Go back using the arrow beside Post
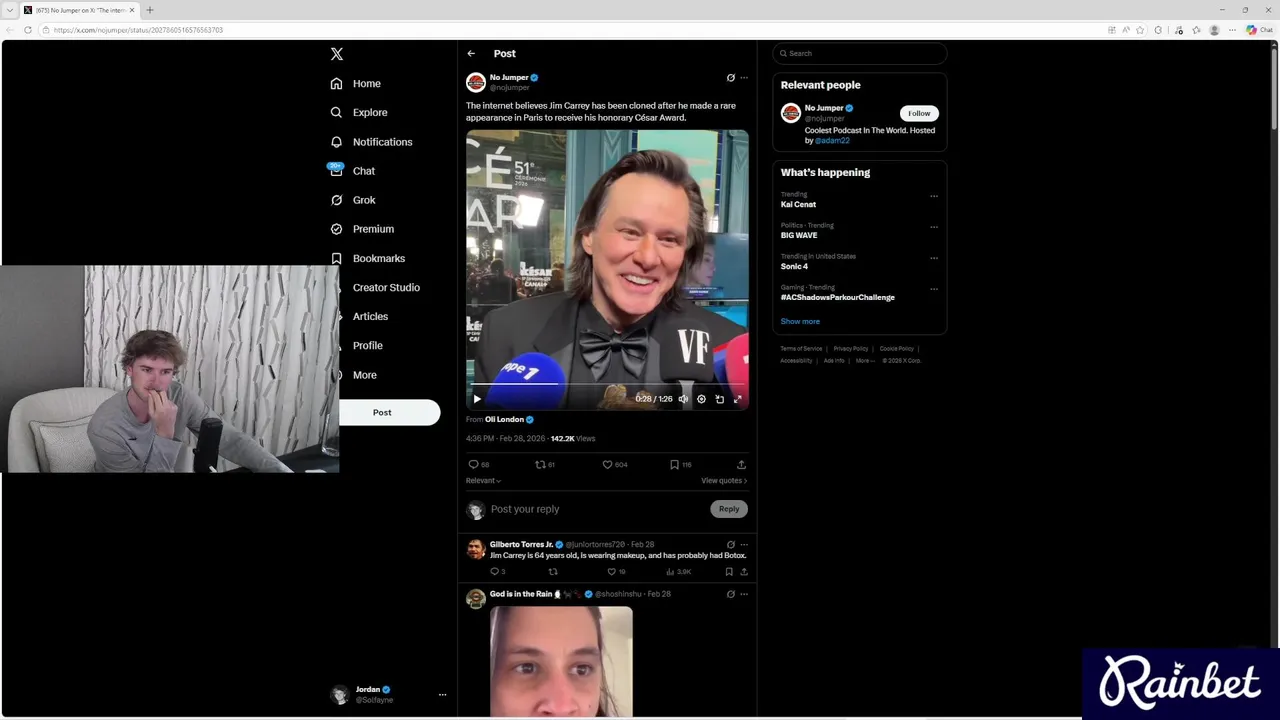The image size is (1280, 720). point(471,54)
